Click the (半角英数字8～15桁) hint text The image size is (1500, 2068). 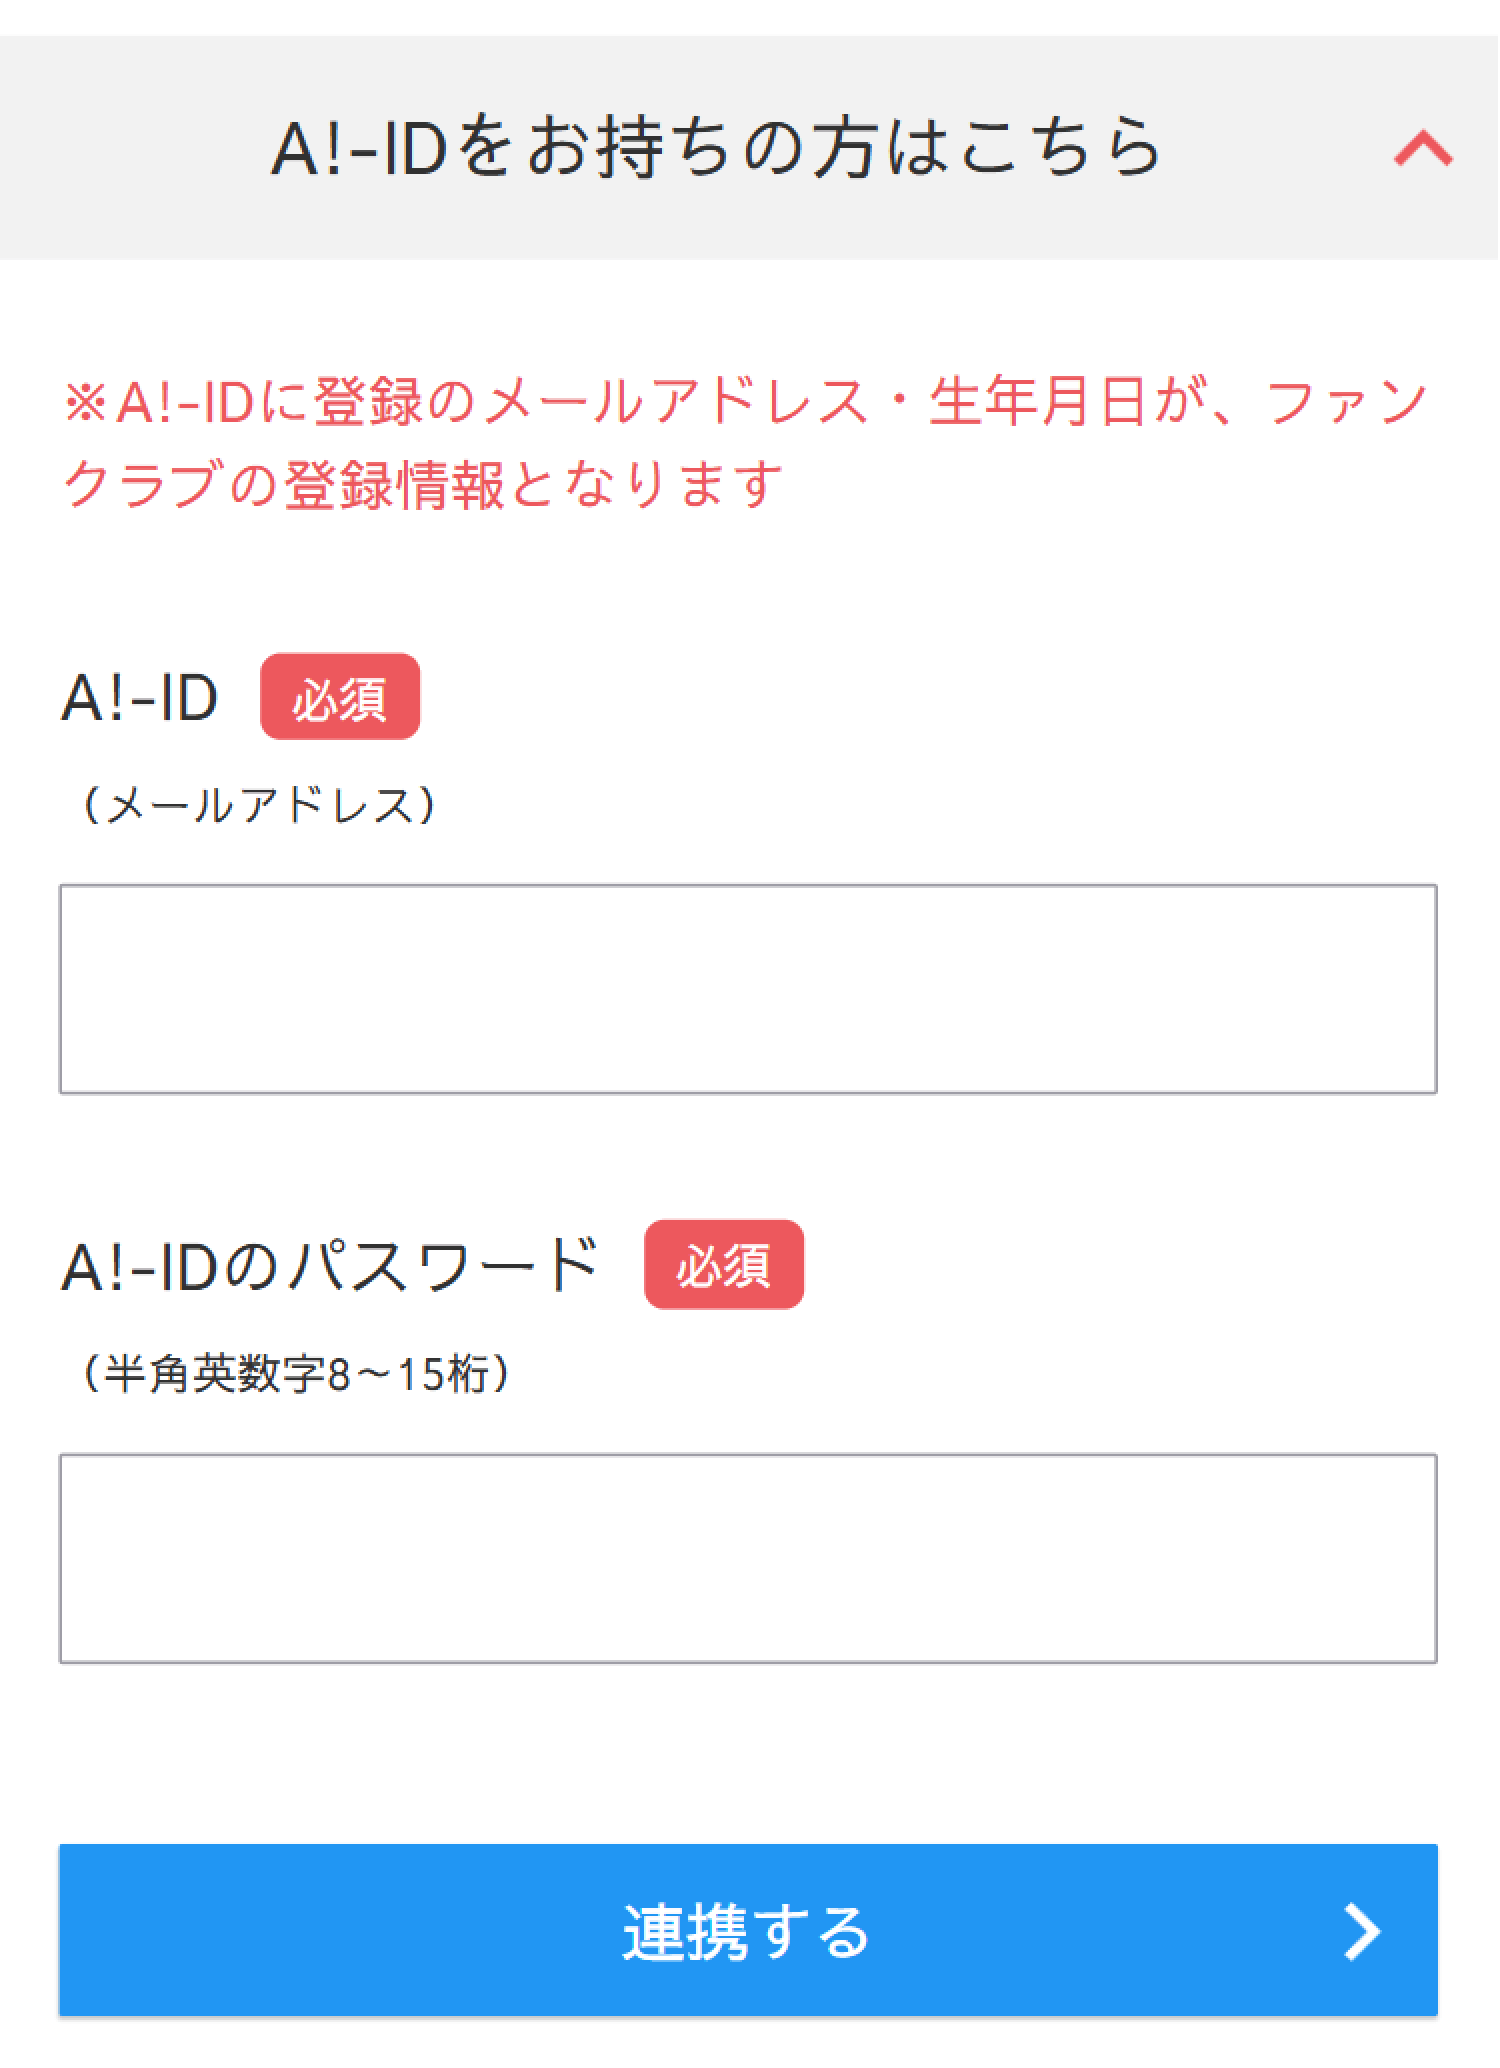pyautogui.click(x=297, y=1374)
